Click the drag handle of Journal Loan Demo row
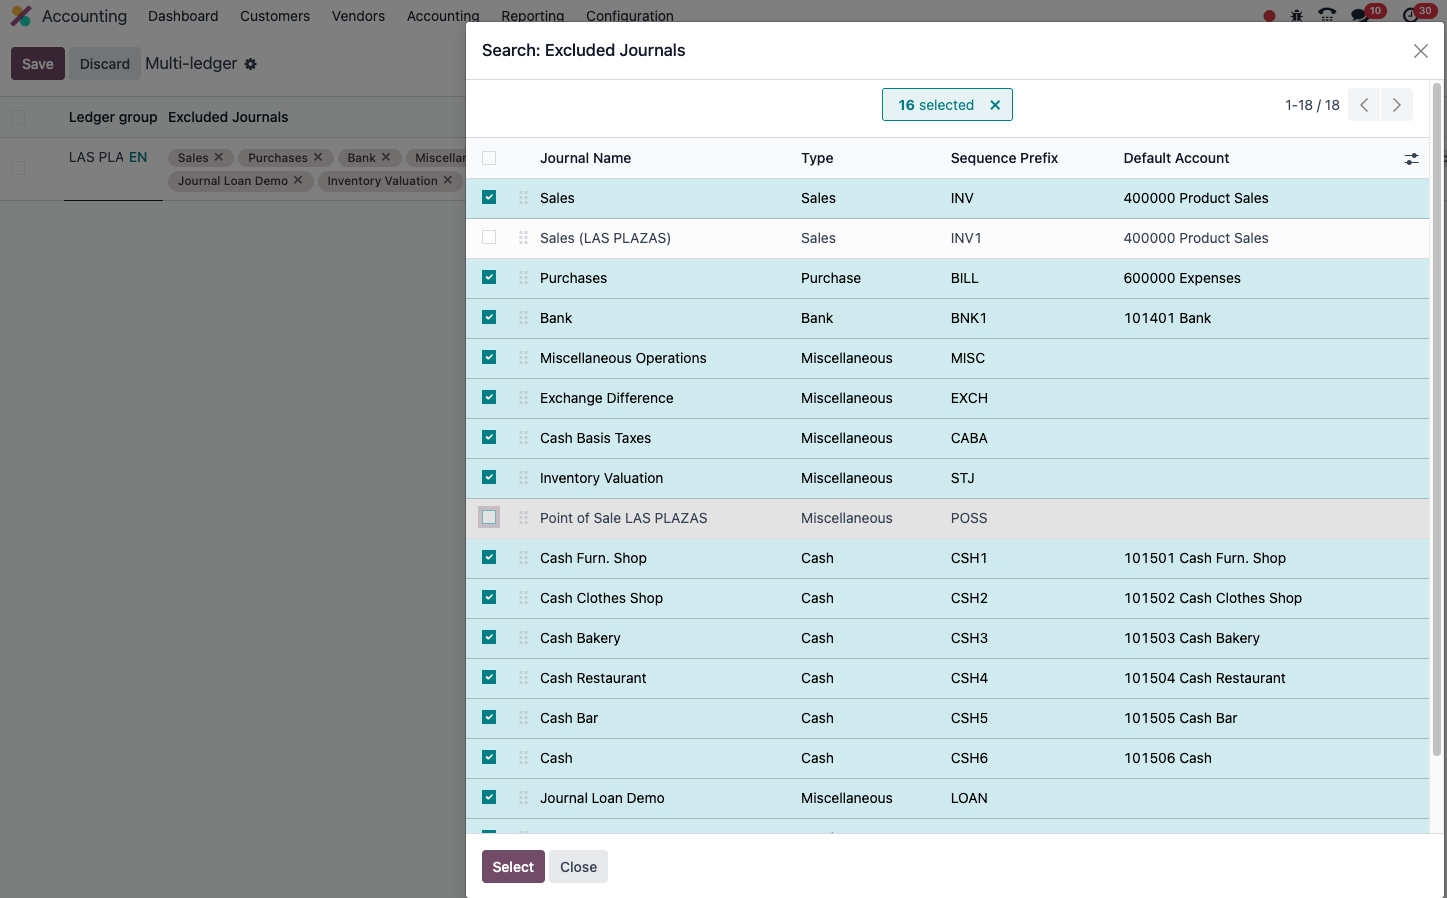 coord(523,798)
